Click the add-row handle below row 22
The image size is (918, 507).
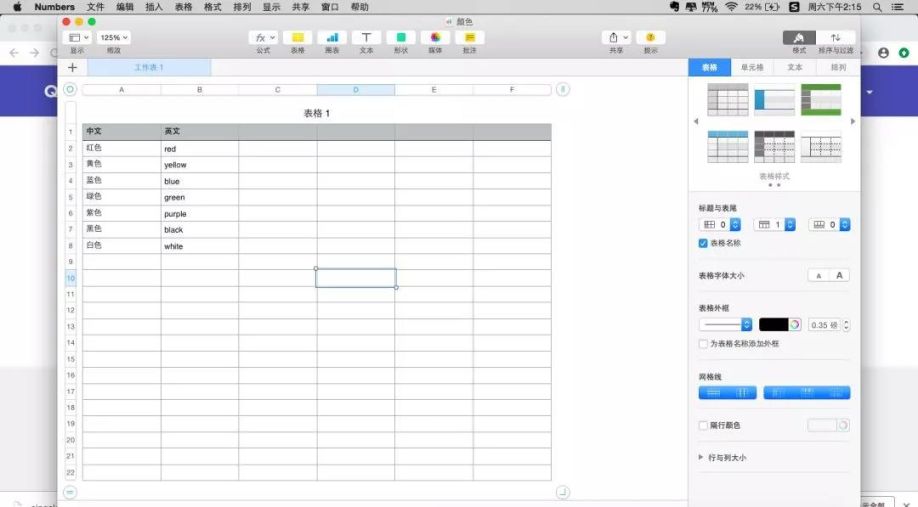coord(70,492)
